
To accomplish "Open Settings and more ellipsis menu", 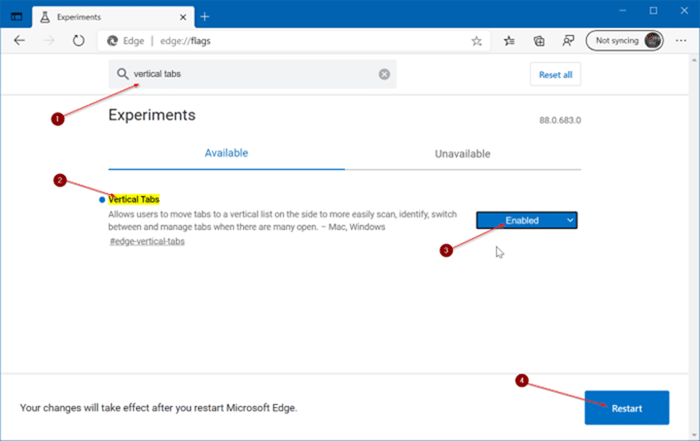I will pyautogui.click(x=681, y=41).
